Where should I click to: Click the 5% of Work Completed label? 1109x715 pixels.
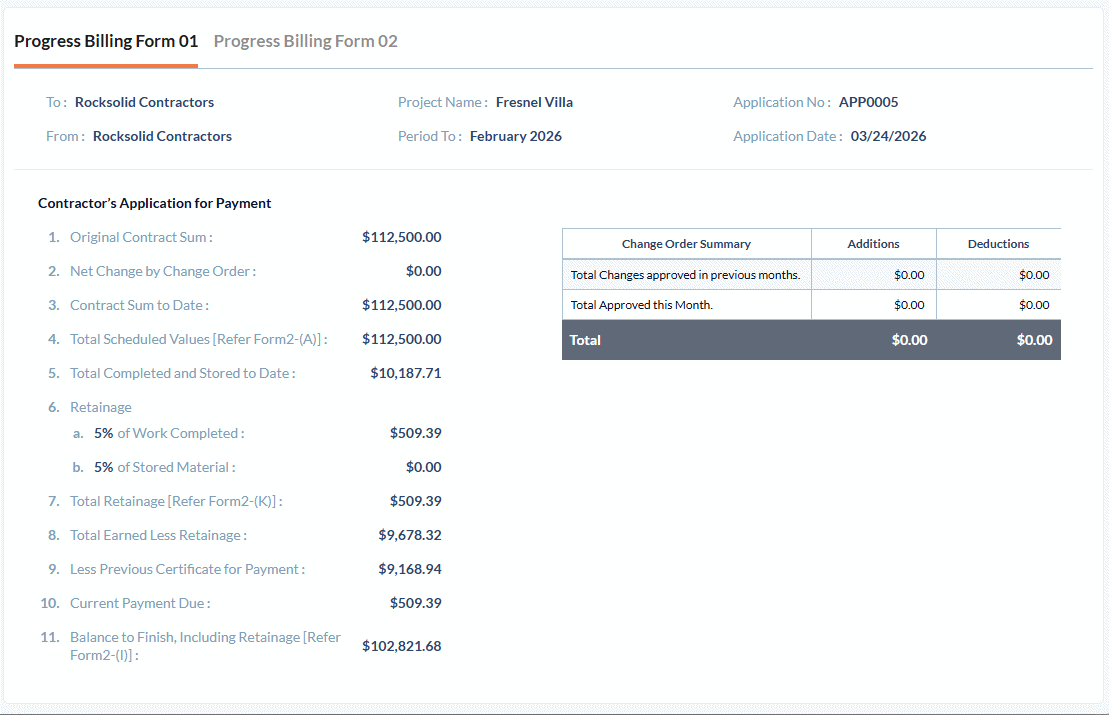[x=169, y=433]
